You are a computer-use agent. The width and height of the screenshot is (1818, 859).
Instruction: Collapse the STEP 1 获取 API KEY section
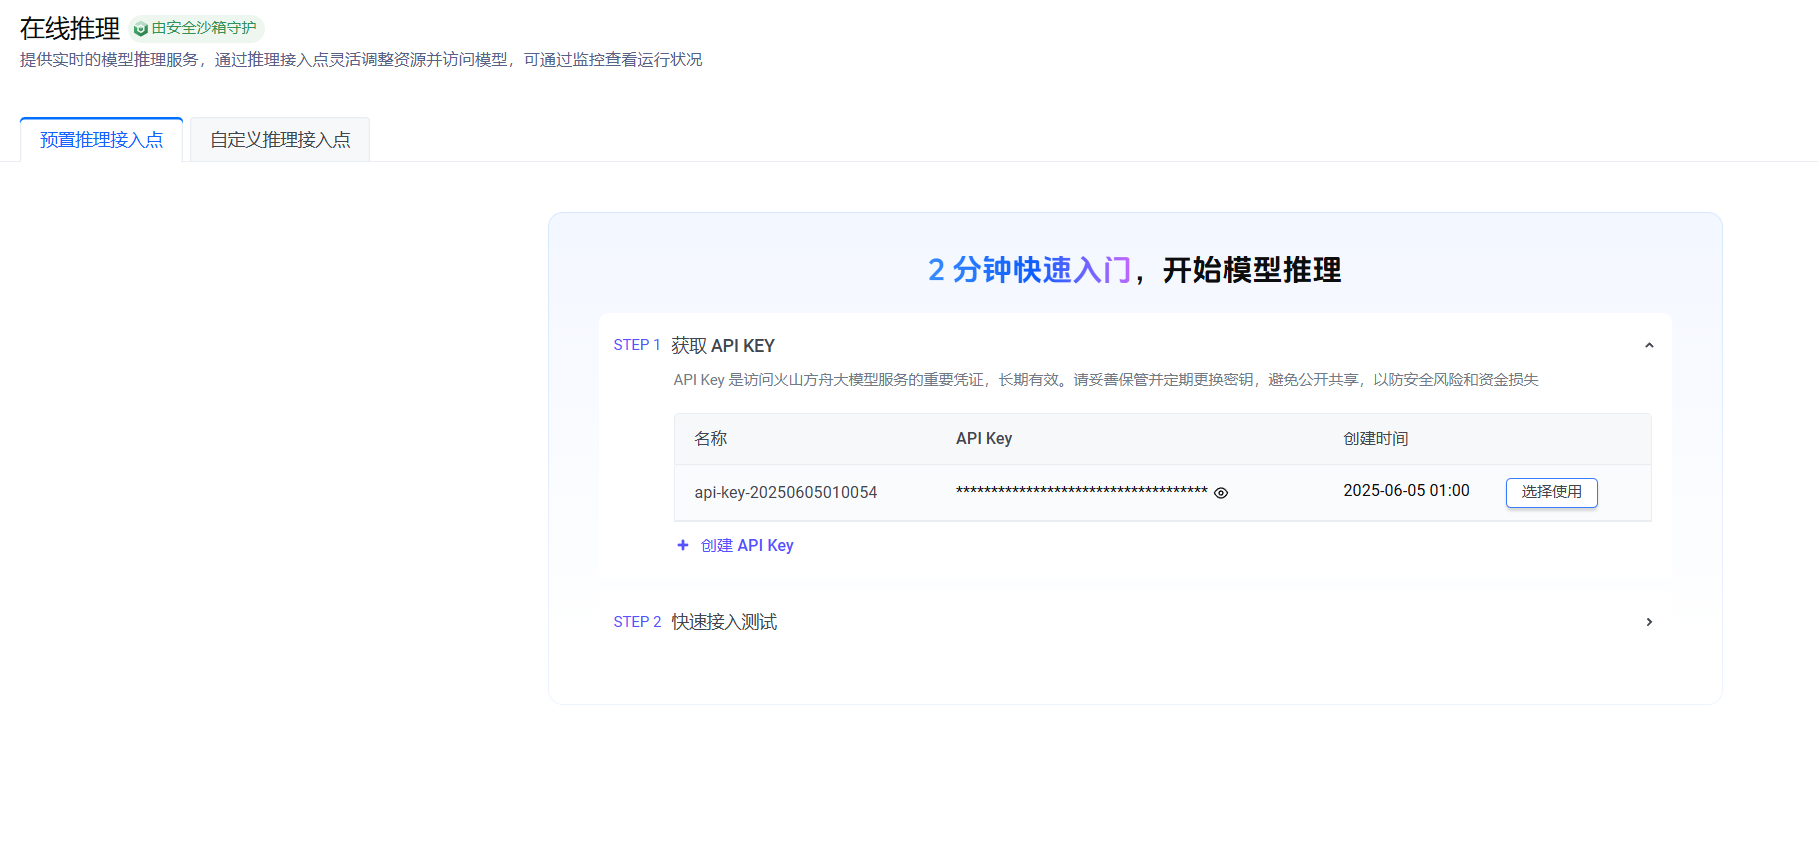1649,345
